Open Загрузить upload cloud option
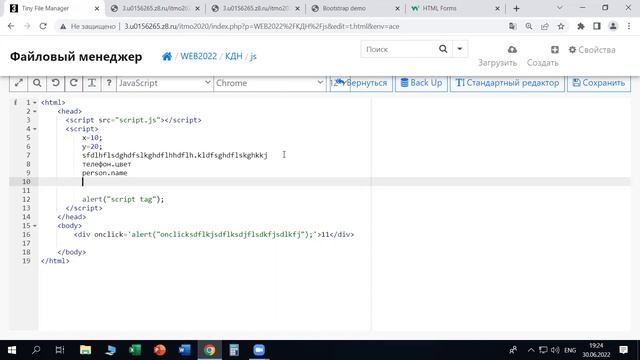This screenshot has height=360, width=640. point(498,56)
